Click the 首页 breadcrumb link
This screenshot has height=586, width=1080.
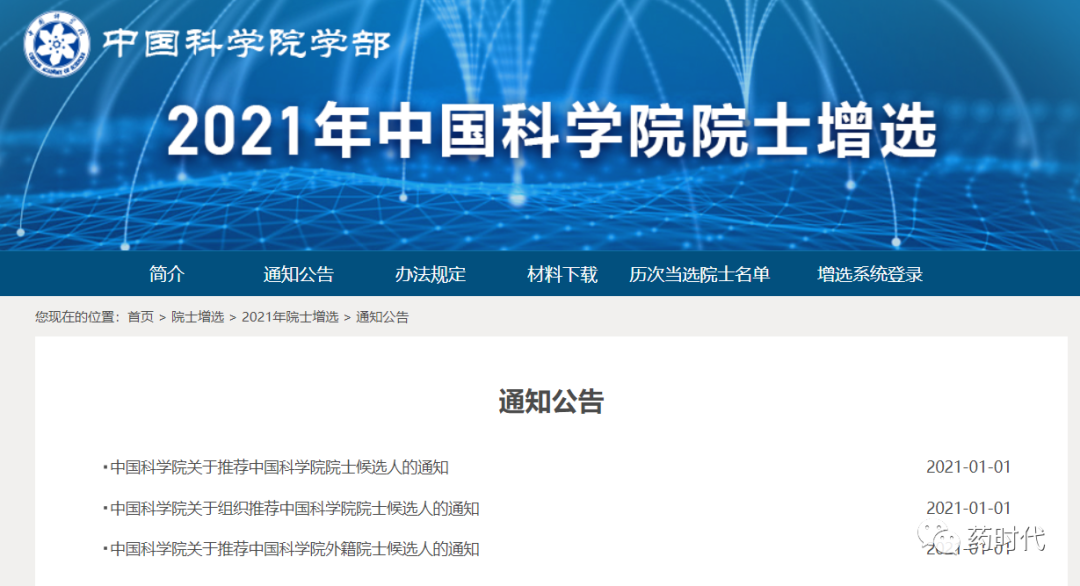coord(141,317)
